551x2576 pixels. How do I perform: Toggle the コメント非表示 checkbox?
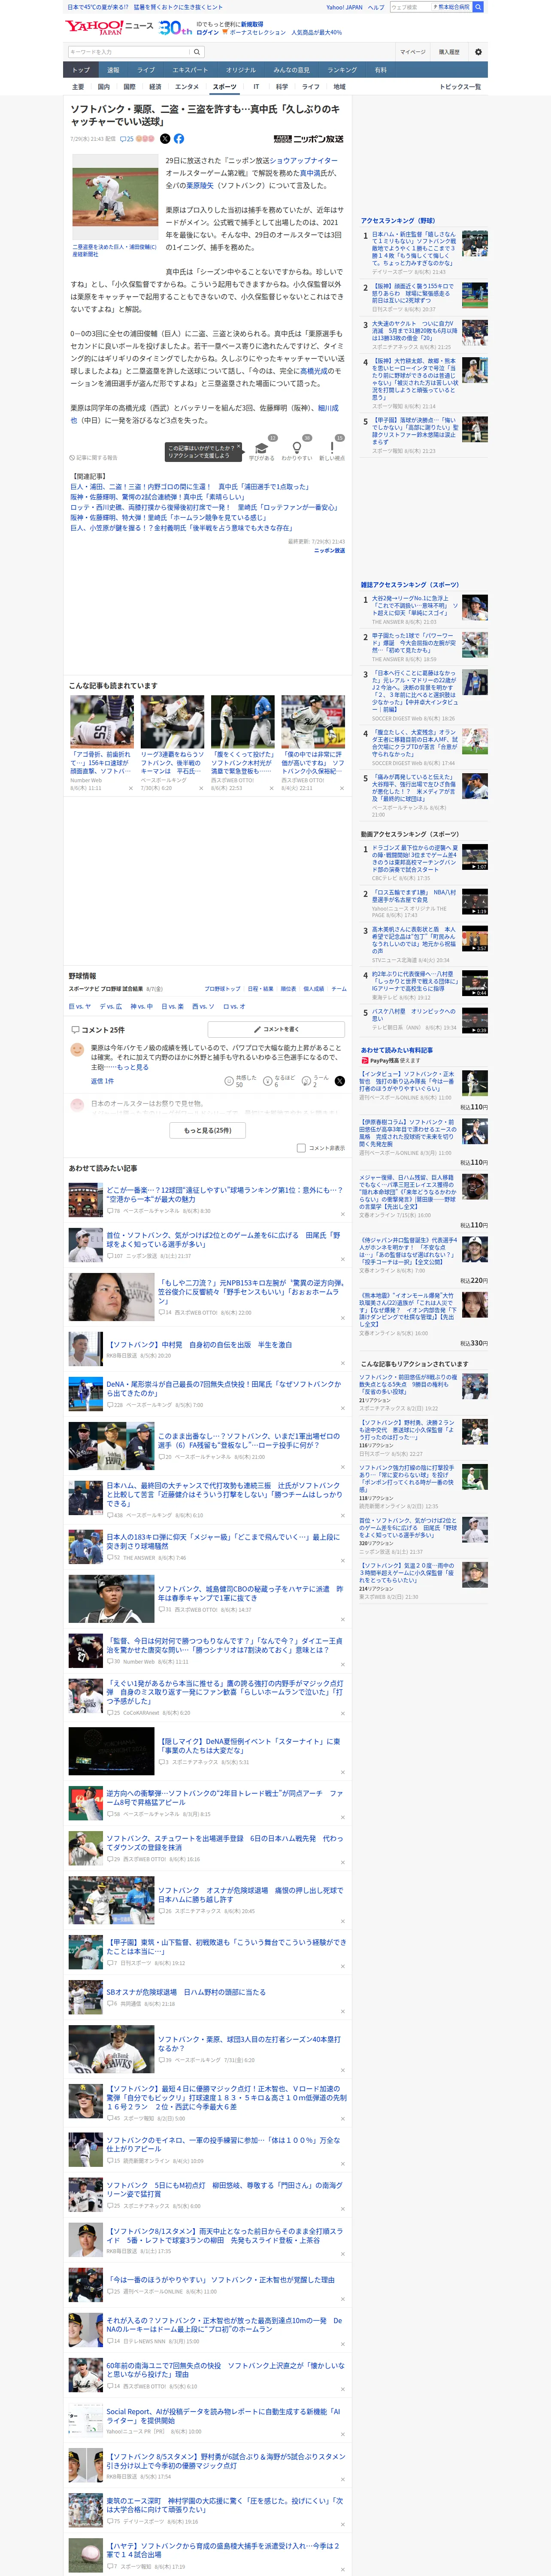tap(301, 1148)
